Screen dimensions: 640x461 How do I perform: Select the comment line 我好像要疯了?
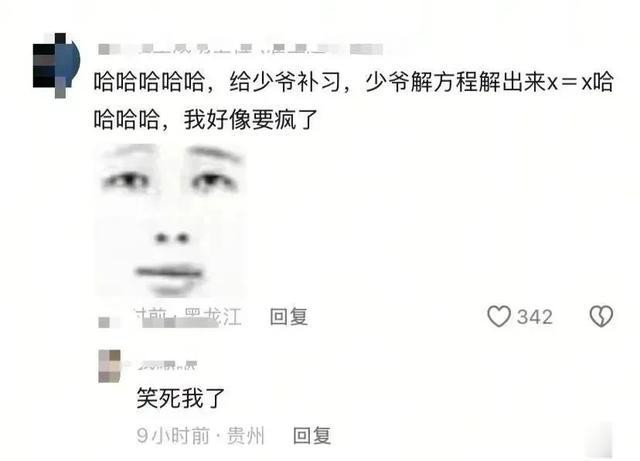[251, 120]
